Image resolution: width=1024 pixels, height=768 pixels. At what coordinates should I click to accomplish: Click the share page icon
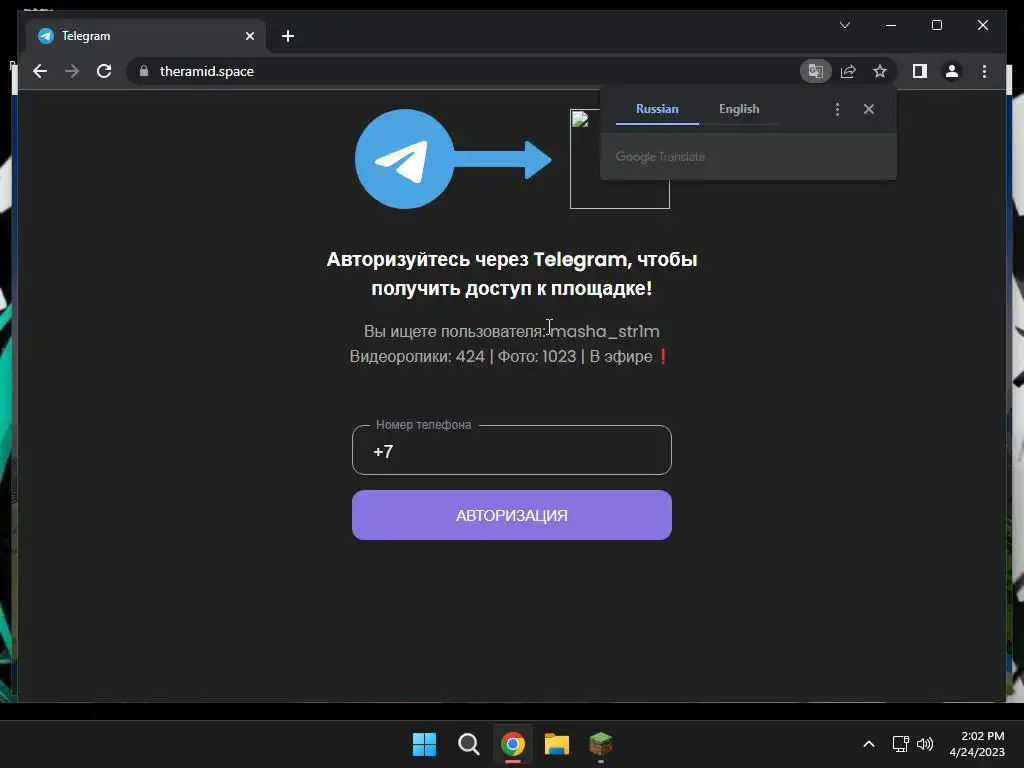point(848,71)
